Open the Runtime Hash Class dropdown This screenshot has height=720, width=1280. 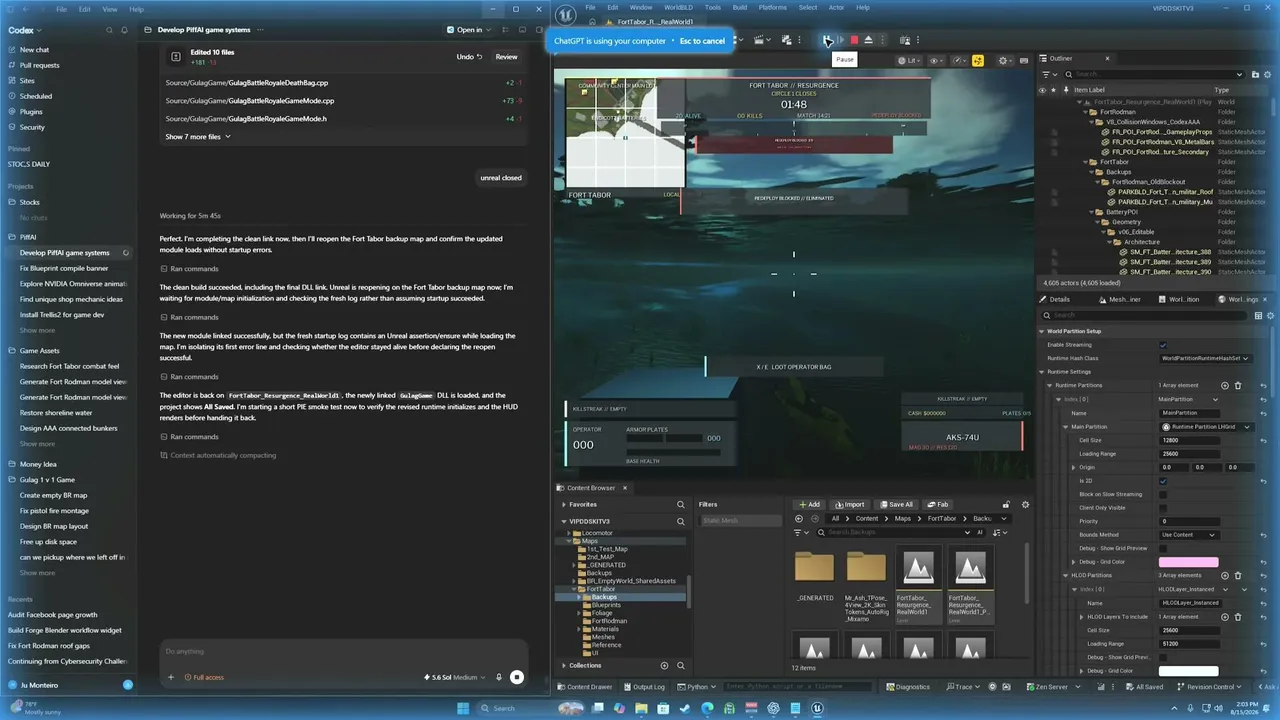click(x=1205, y=358)
